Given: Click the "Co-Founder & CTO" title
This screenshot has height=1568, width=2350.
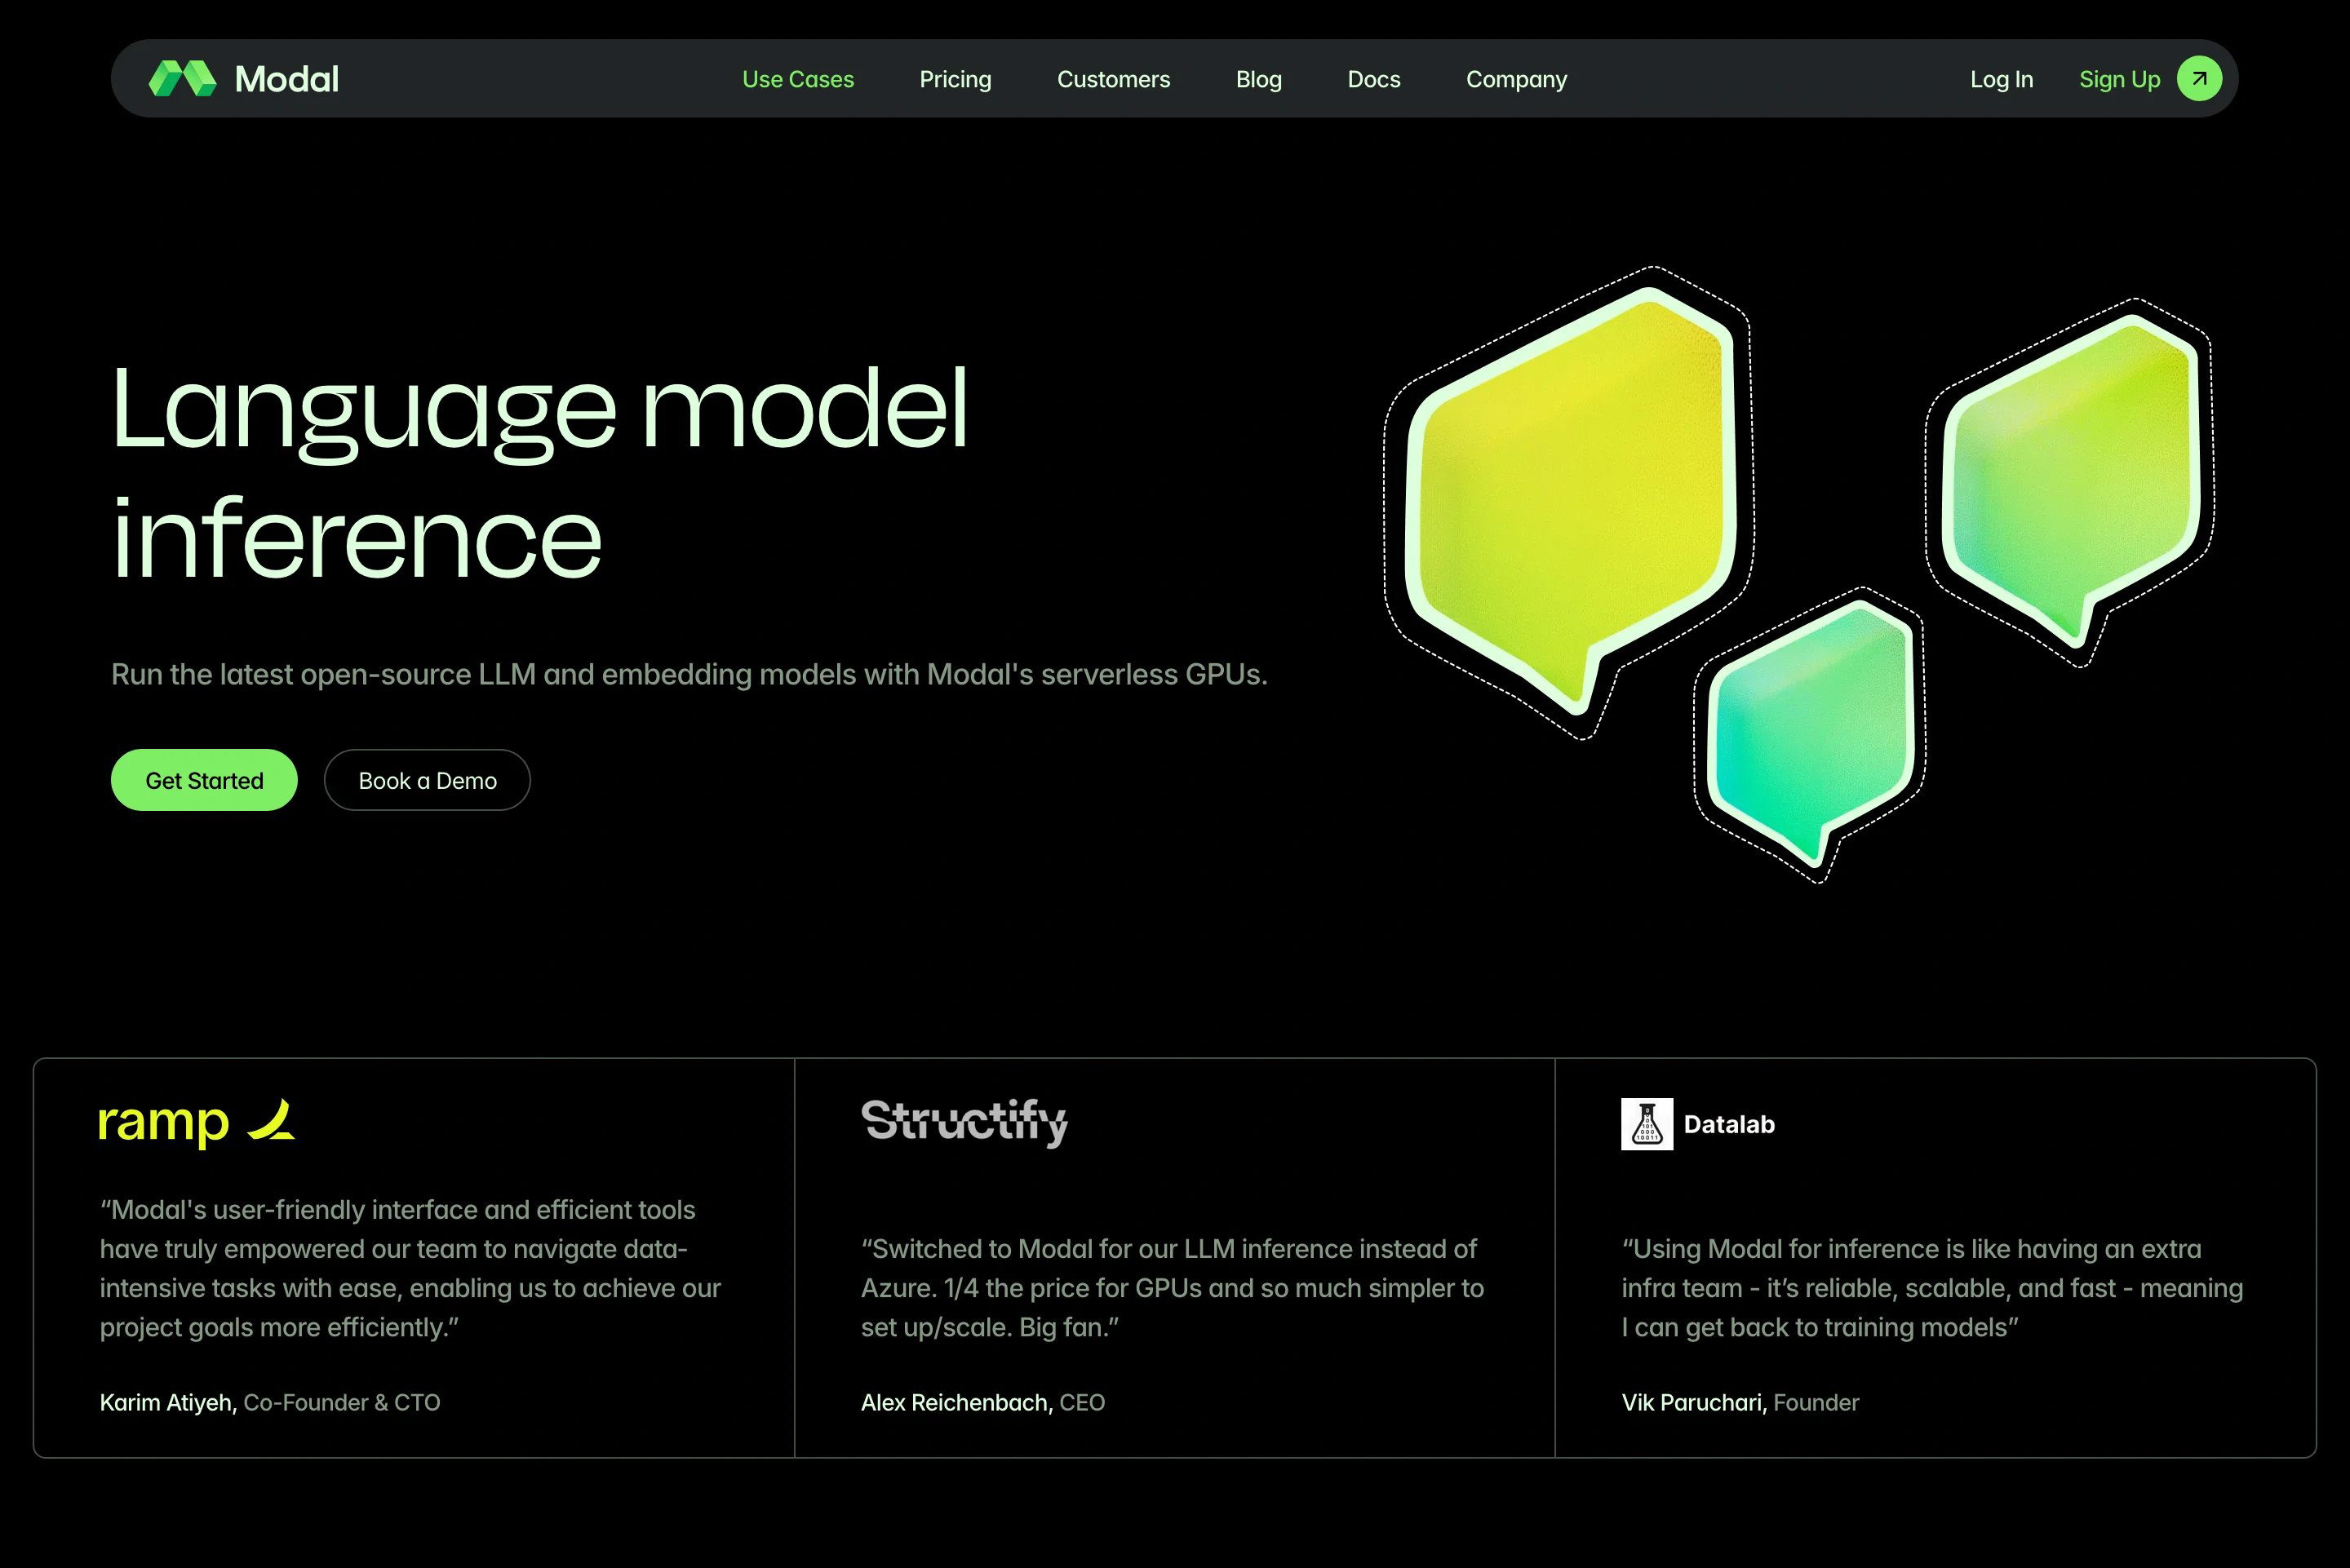Looking at the screenshot, I should (342, 1402).
